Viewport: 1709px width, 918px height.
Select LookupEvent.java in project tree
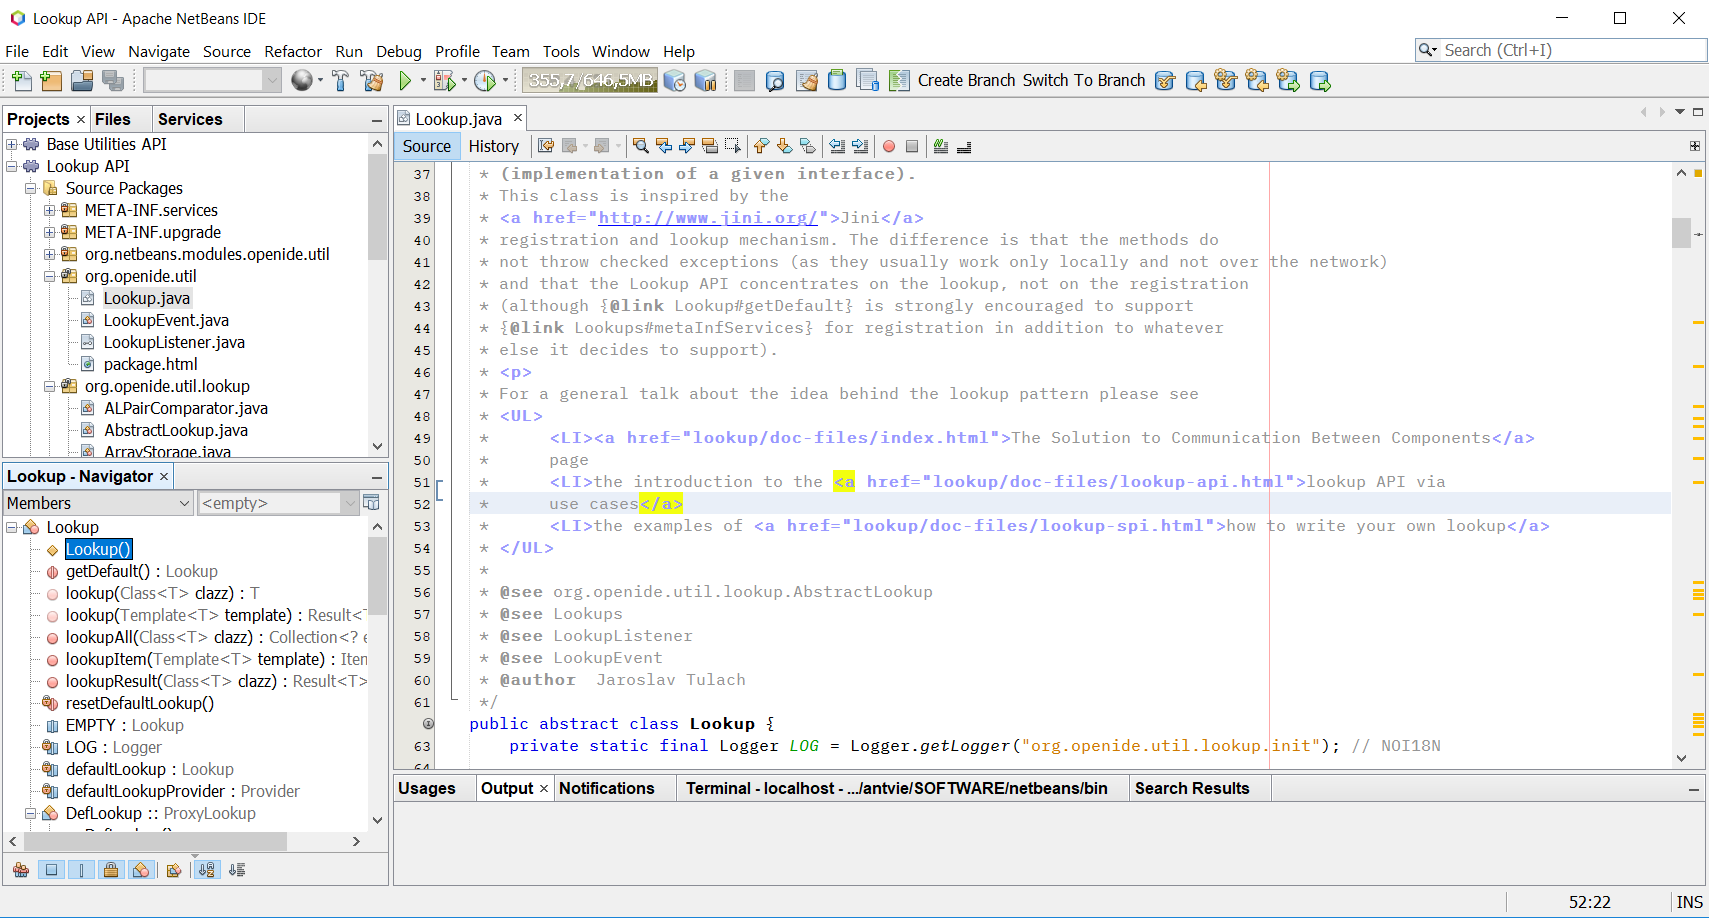tap(166, 320)
